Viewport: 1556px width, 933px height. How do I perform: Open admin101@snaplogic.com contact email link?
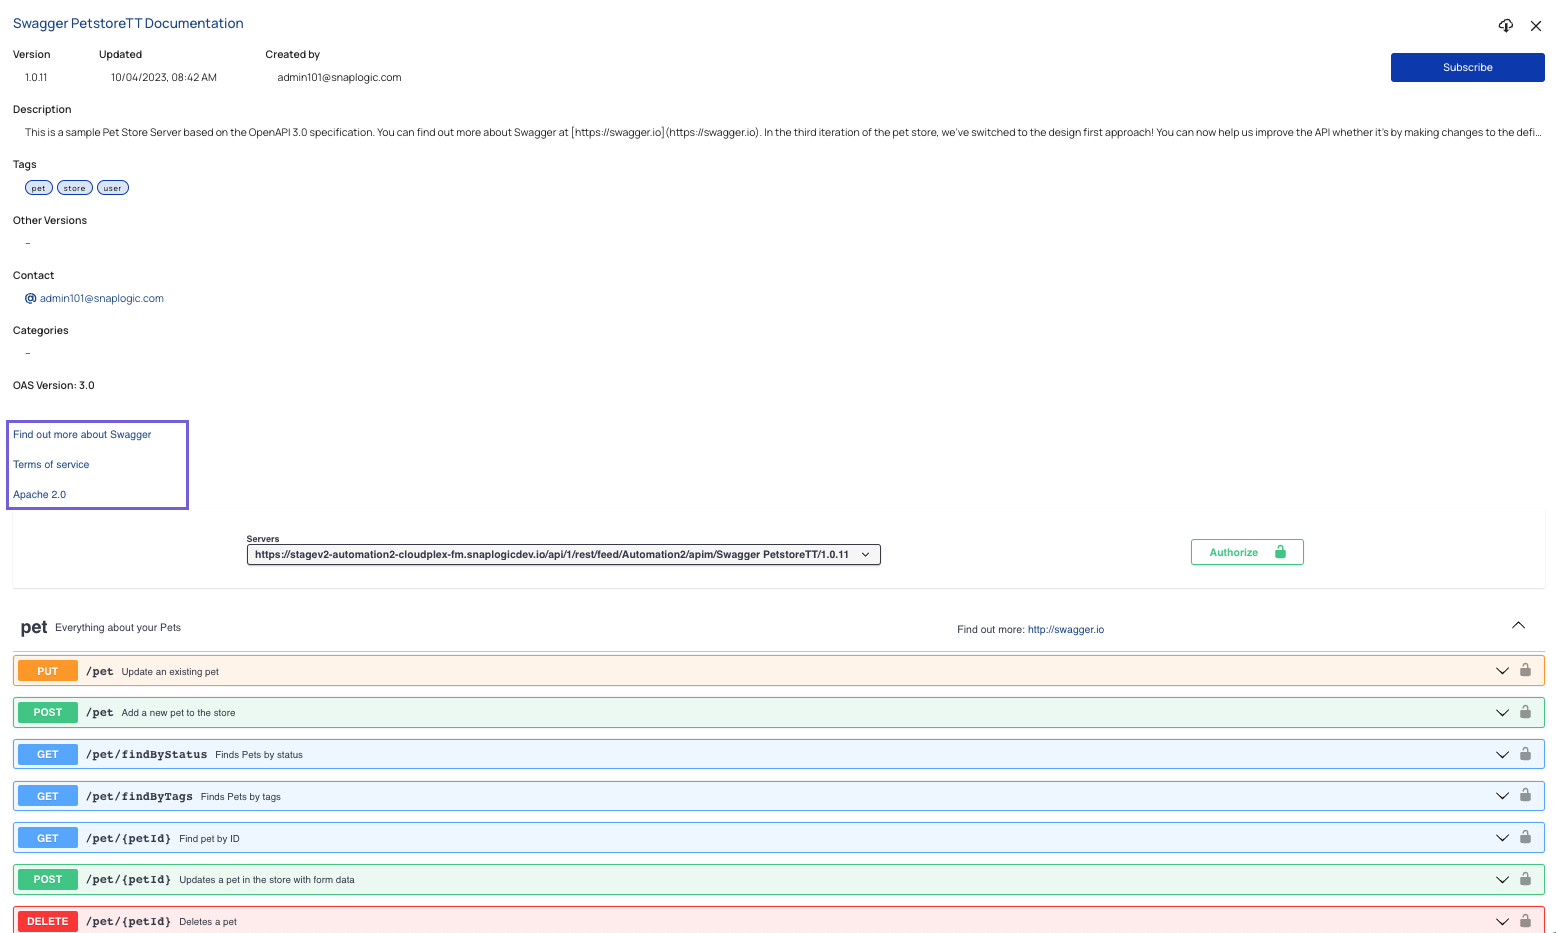(102, 298)
